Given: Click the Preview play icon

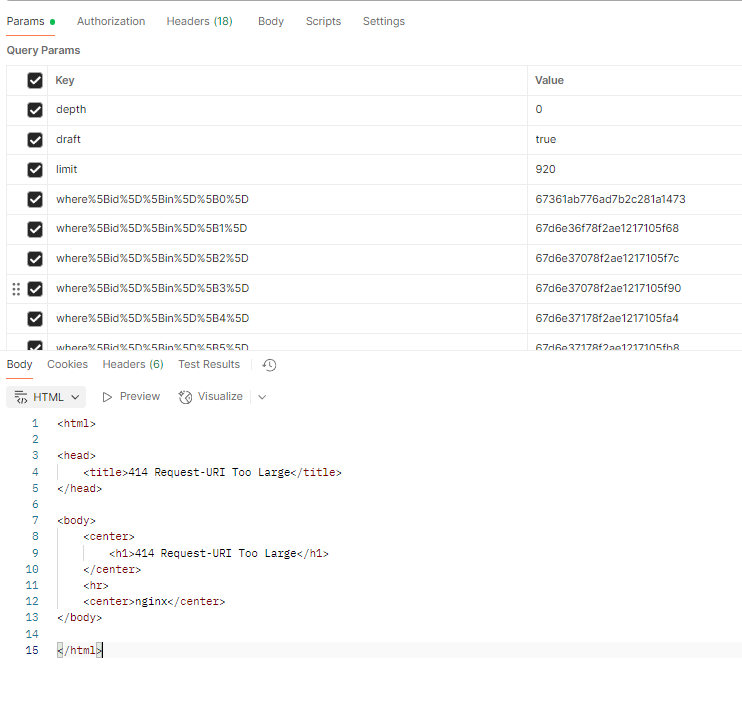Looking at the screenshot, I should [107, 397].
